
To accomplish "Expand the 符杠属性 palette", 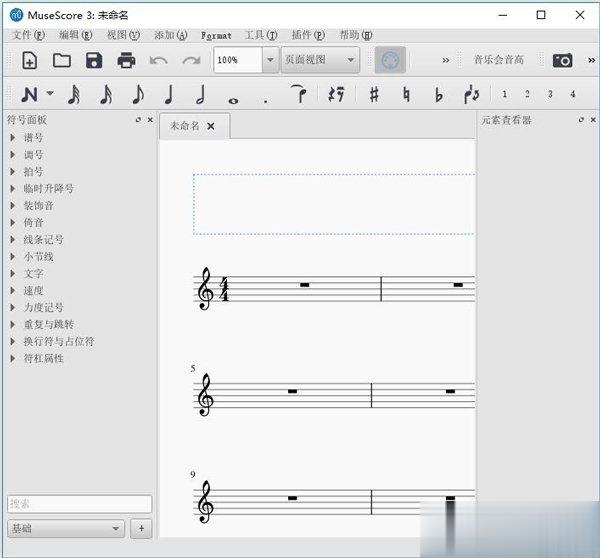I will [x=13, y=358].
